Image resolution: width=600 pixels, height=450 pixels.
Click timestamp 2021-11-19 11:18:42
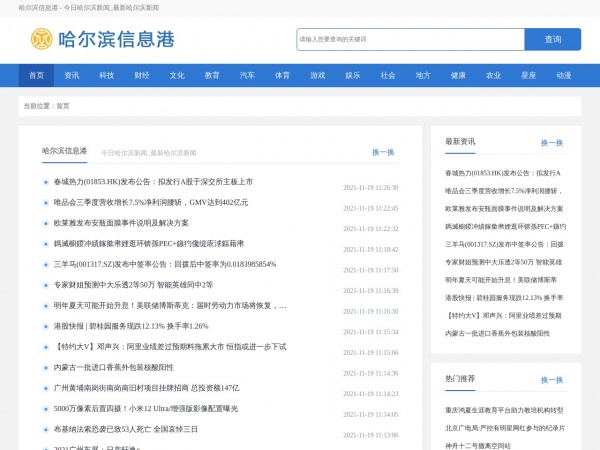click(370, 250)
